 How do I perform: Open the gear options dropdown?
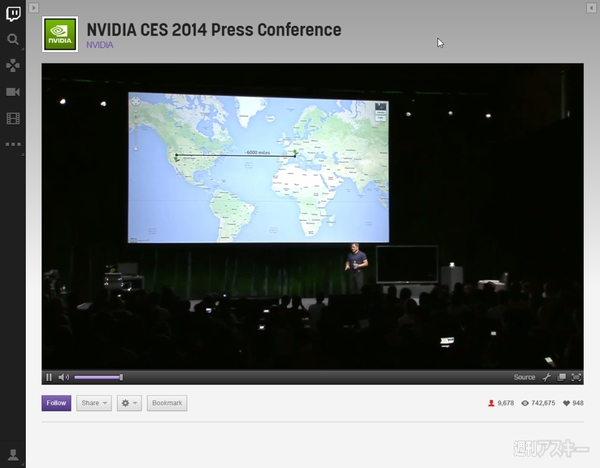pyautogui.click(x=129, y=403)
